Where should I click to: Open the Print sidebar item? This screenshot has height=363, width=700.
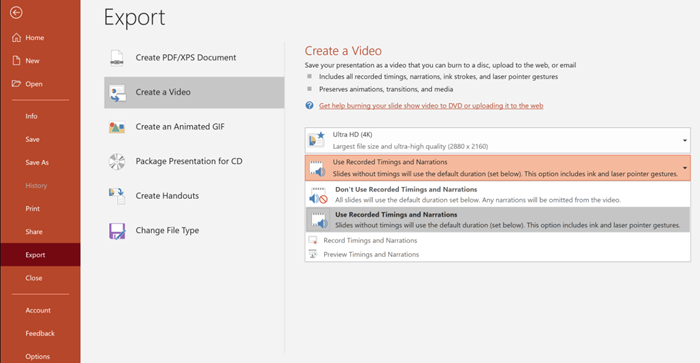tap(40, 209)
